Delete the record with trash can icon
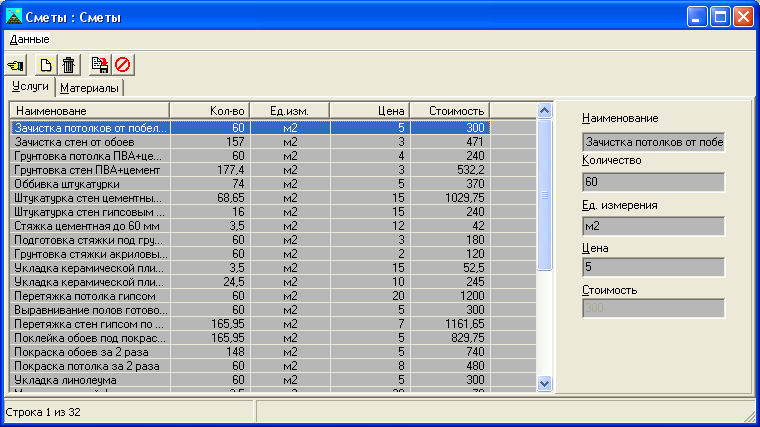760x427 pixels. [x=68, y=65]
